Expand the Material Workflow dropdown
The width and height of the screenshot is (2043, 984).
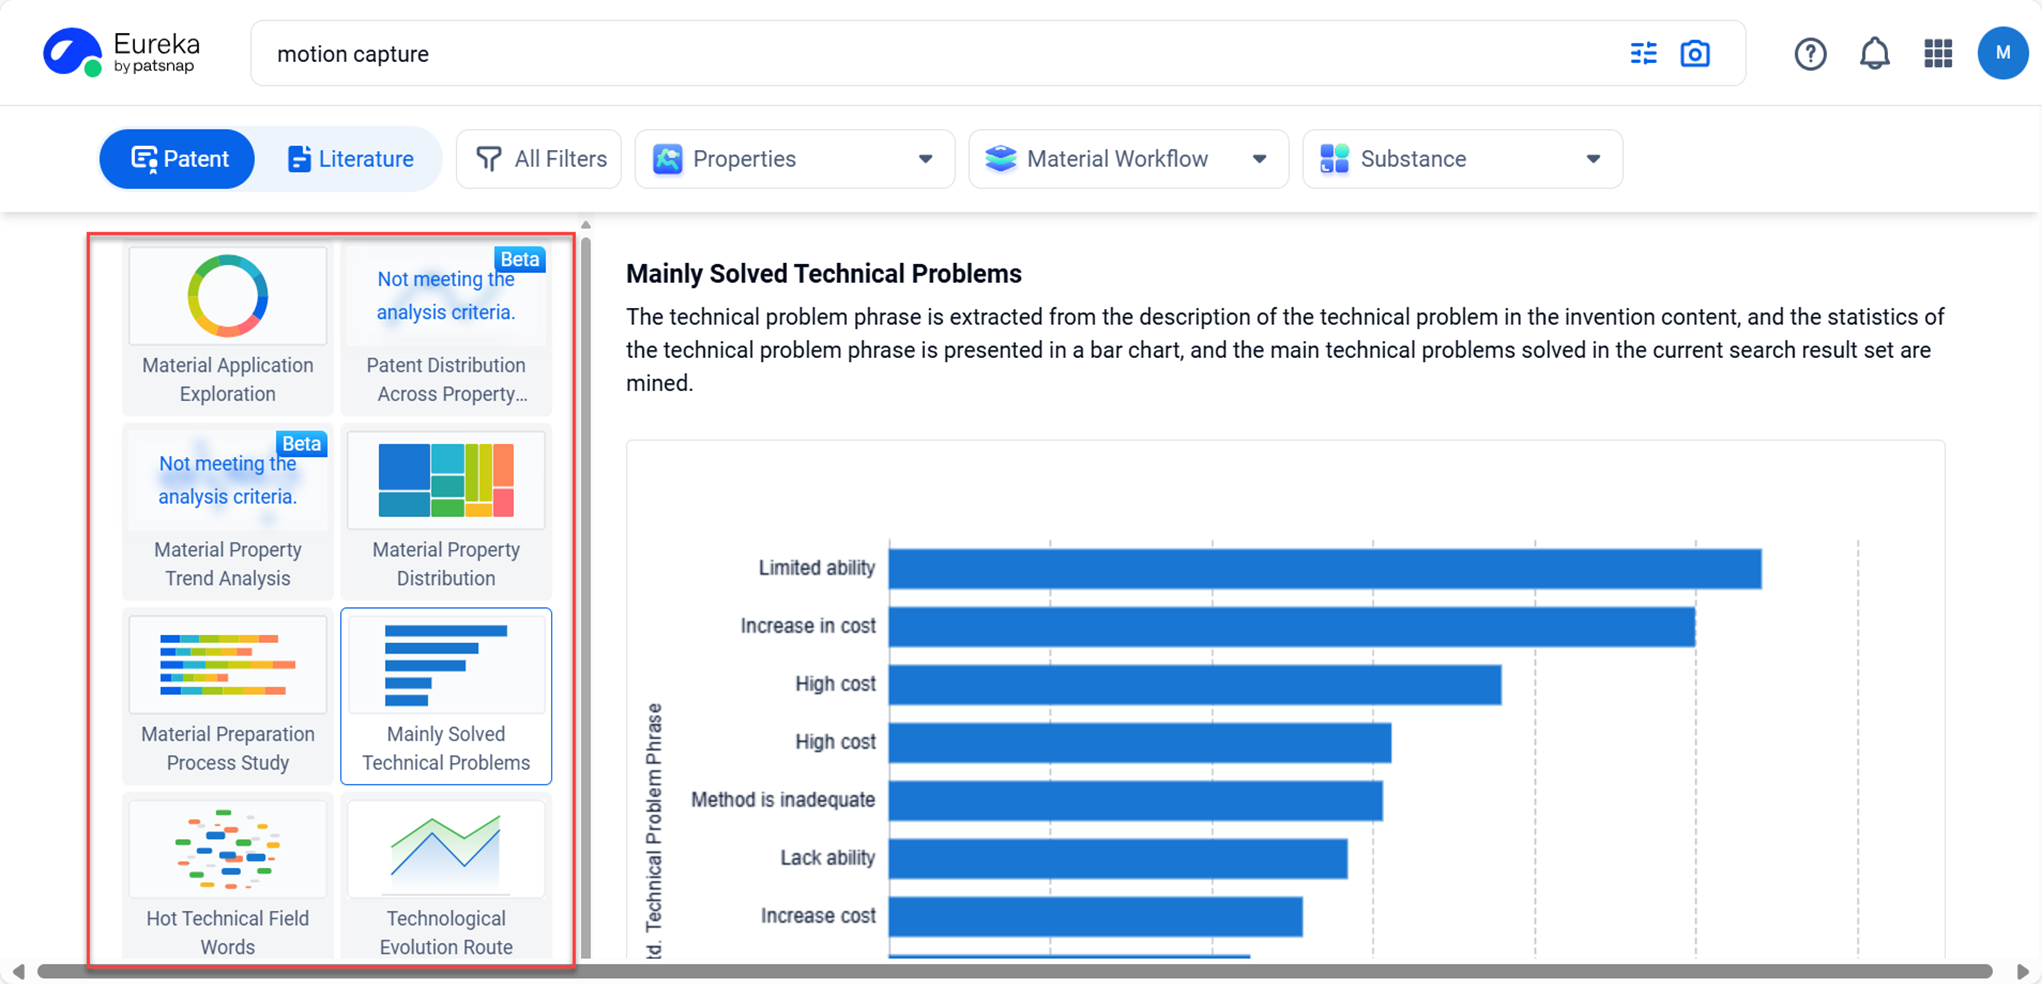pos(1127,159)
